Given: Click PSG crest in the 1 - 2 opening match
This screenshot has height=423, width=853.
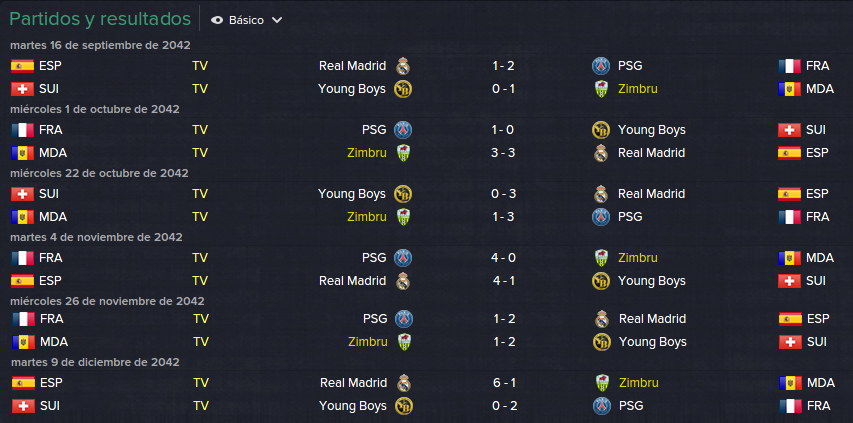Looking at the screenshot, I should coord(601,66).
